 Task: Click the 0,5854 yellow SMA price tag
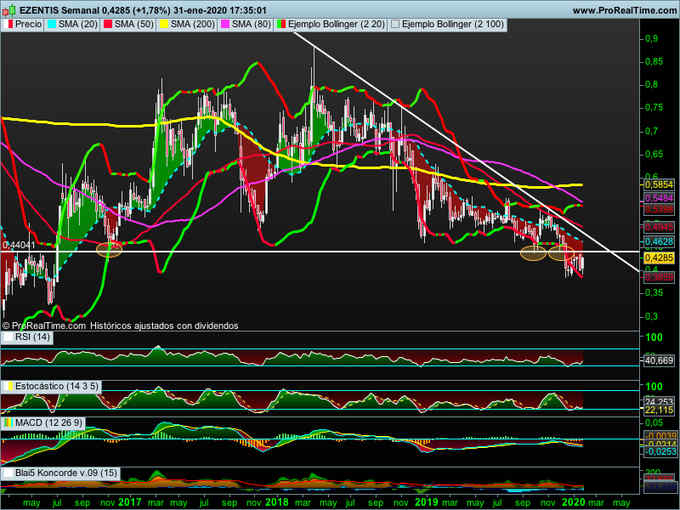(x=659, y=185)
